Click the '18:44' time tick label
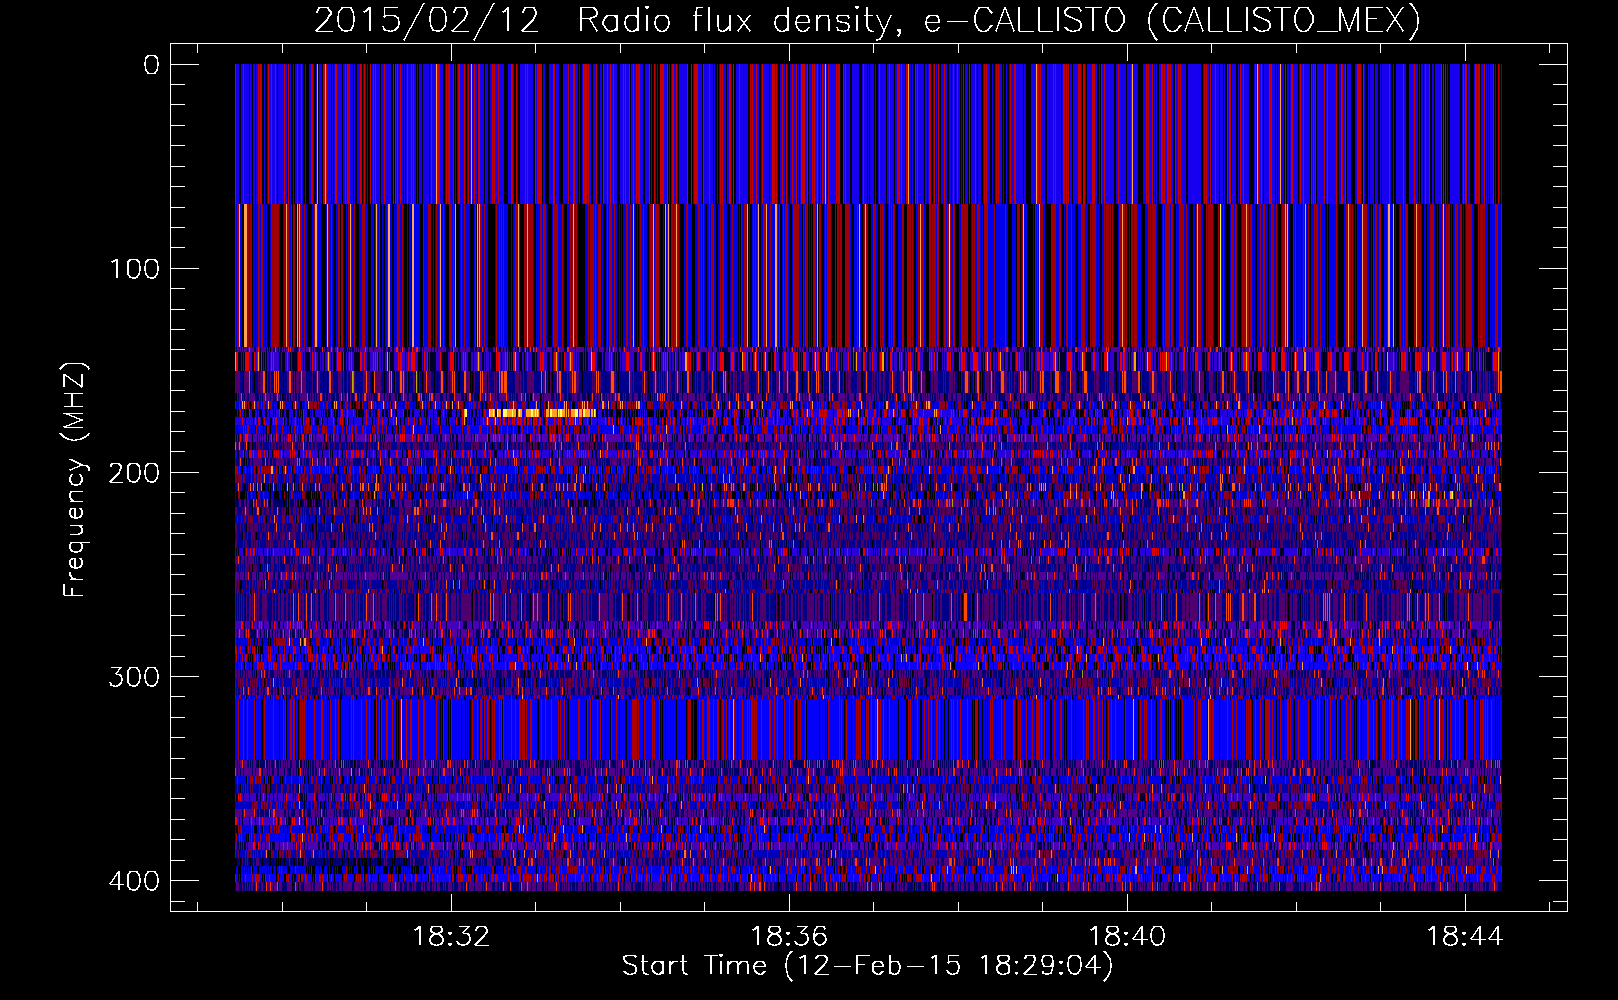This screenshot has width=1618, height=1000. [x=1465, y=937]
